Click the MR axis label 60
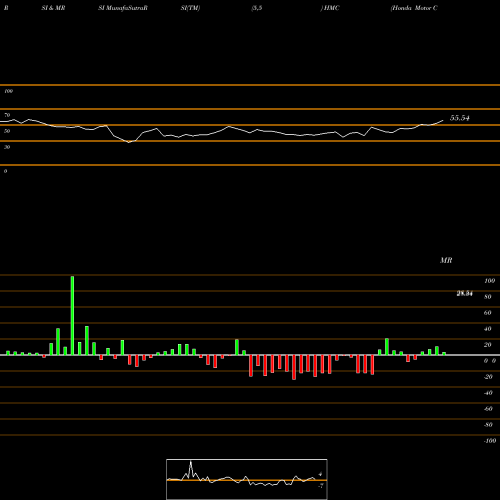 click(x=488, y=313)
